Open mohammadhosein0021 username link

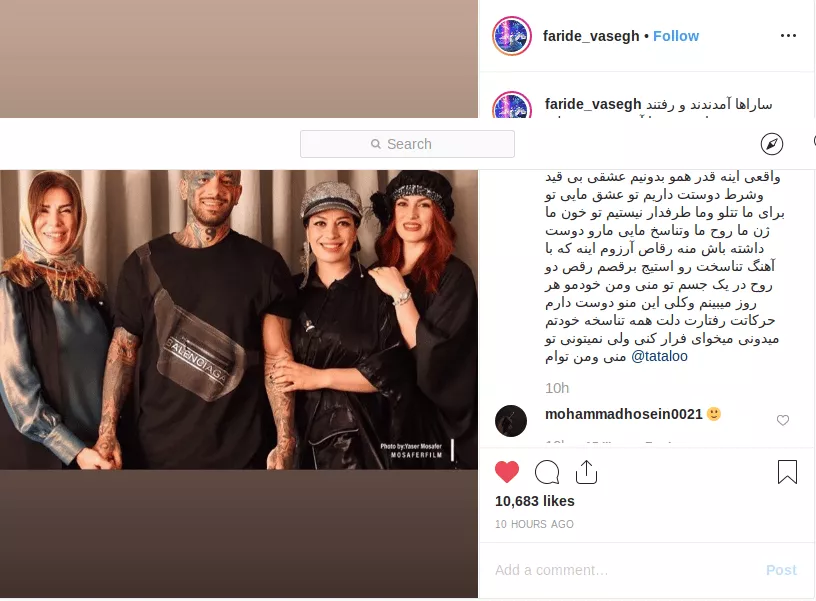click(623, 414)
